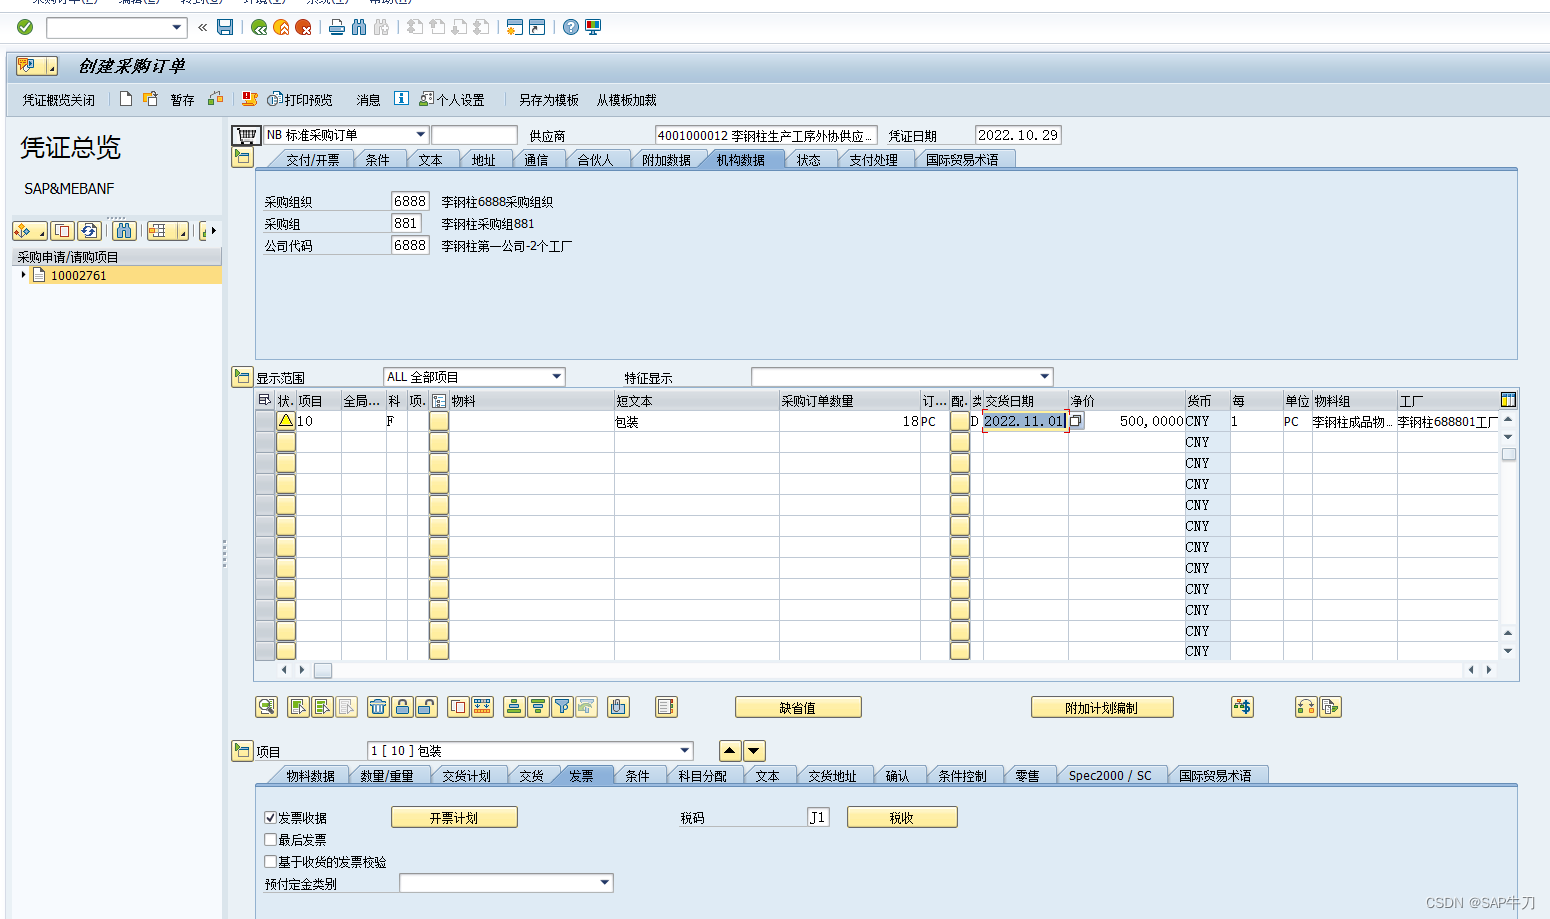
Task: Click the Find binoculars icon in top toolbar
Action: (x=359, y=27)
